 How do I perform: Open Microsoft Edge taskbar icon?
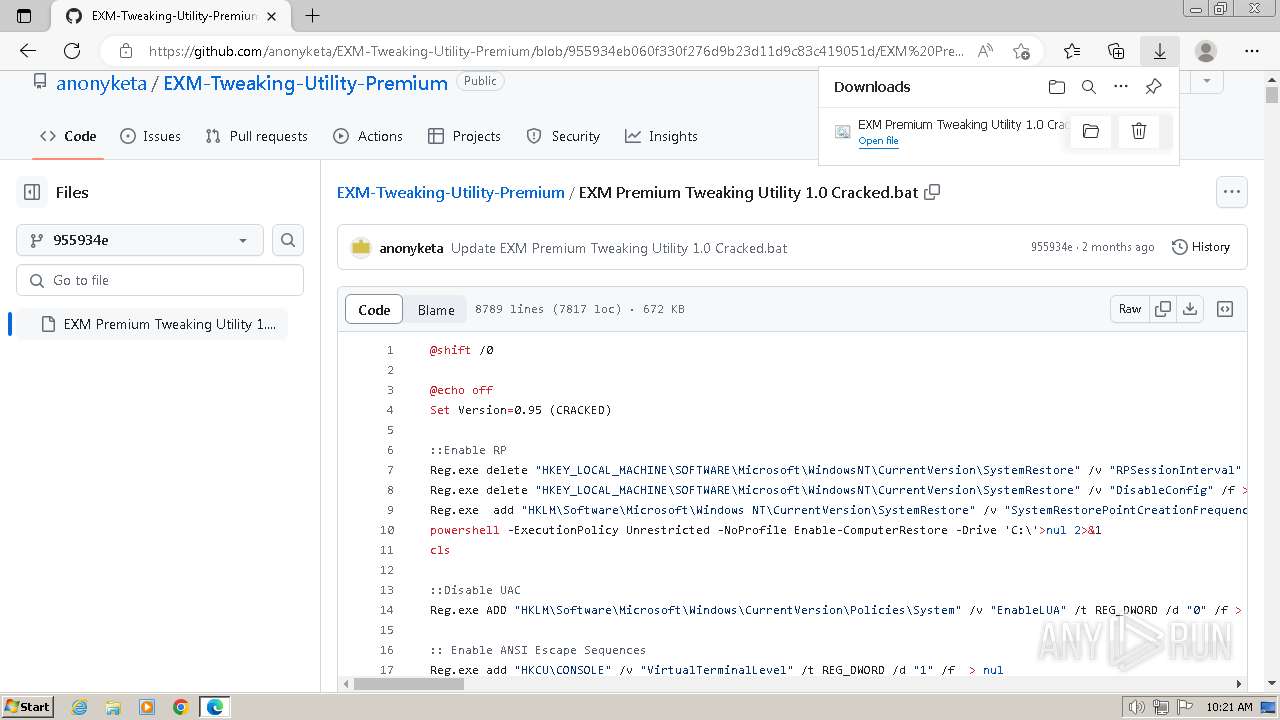pyautogui.click(x=214, y=707)
